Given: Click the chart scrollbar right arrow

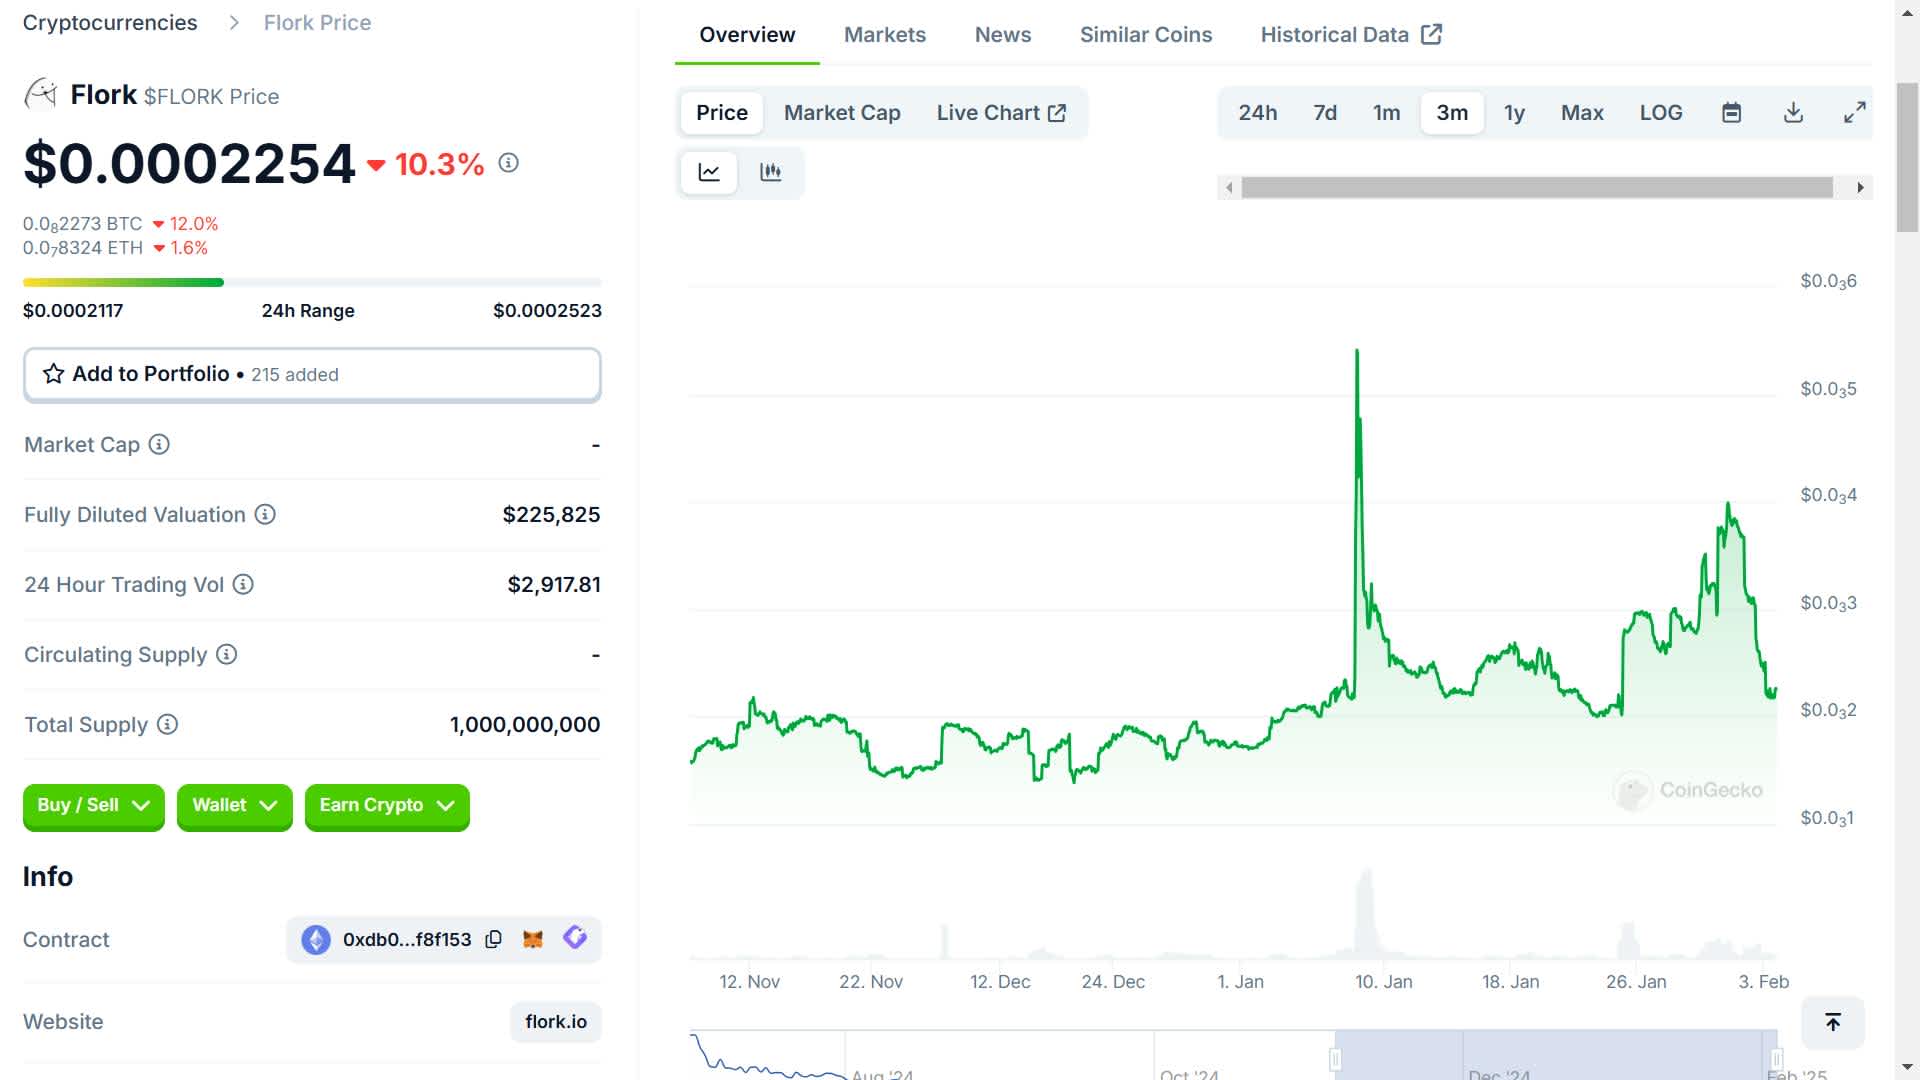Looking at the screenshot, I should pos(1860,187).
